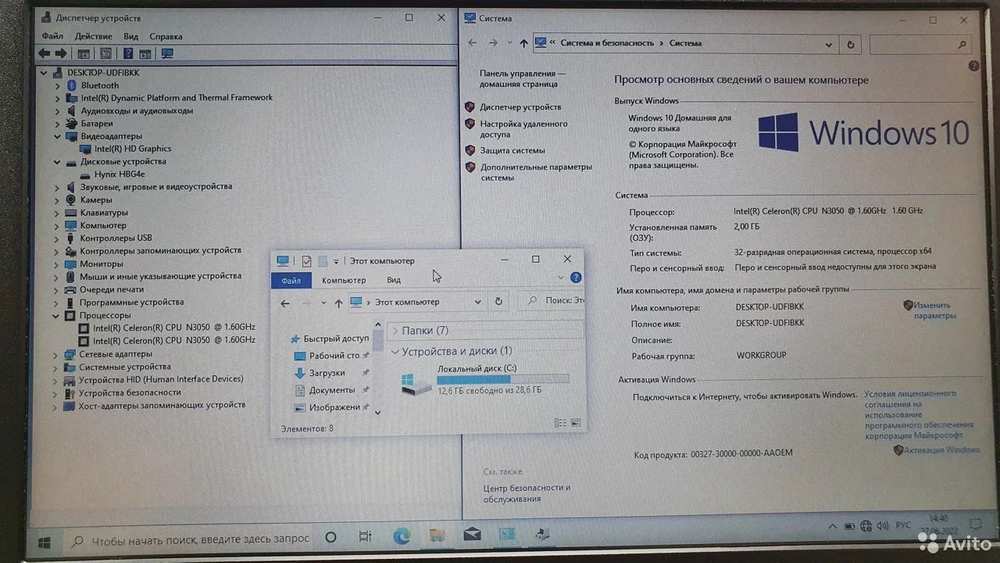Open address dropdown in This PC window
The height and width of the screenshot is (563, 1000).
coord(477,302)
